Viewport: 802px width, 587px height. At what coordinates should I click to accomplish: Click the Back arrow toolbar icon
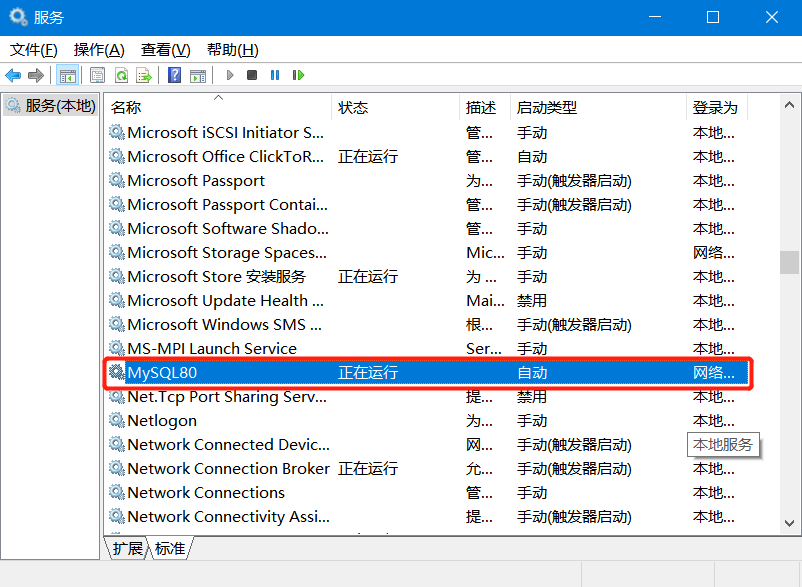(13, 76)
